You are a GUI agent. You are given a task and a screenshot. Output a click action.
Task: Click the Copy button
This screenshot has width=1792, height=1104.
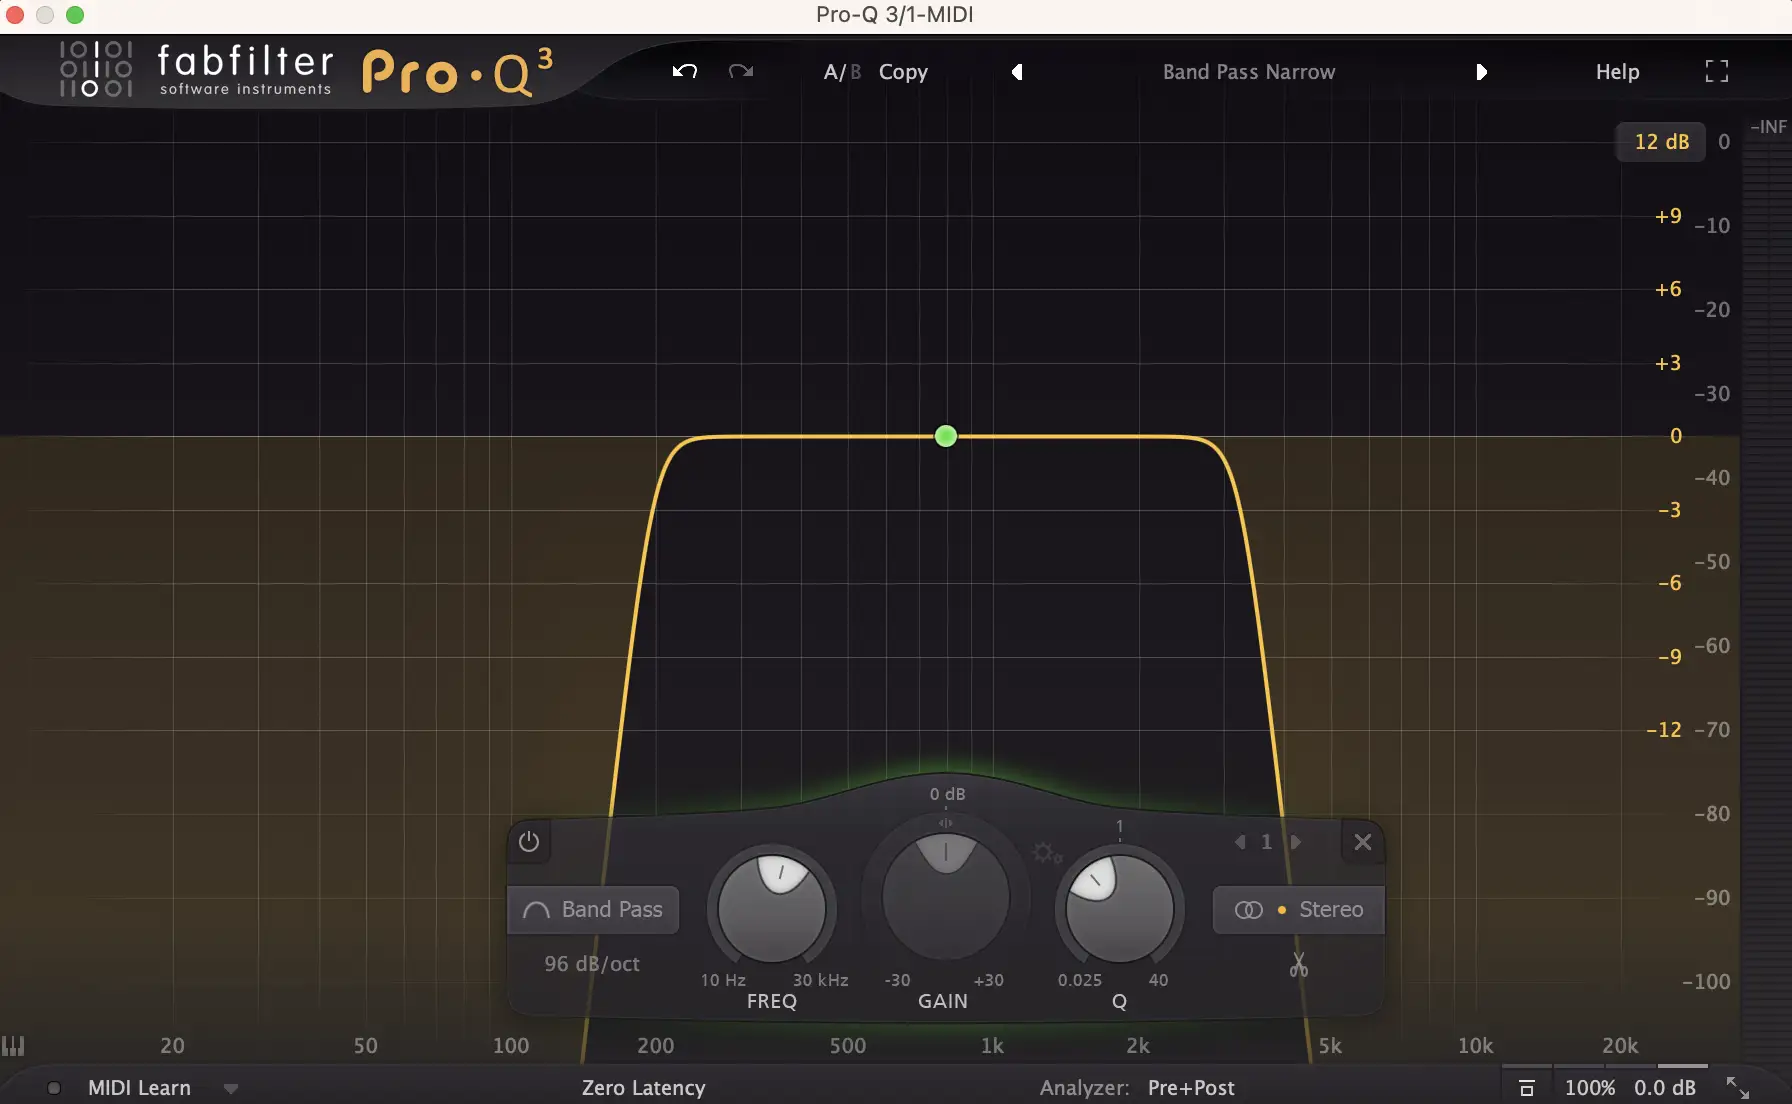click(x=903, y=72)
